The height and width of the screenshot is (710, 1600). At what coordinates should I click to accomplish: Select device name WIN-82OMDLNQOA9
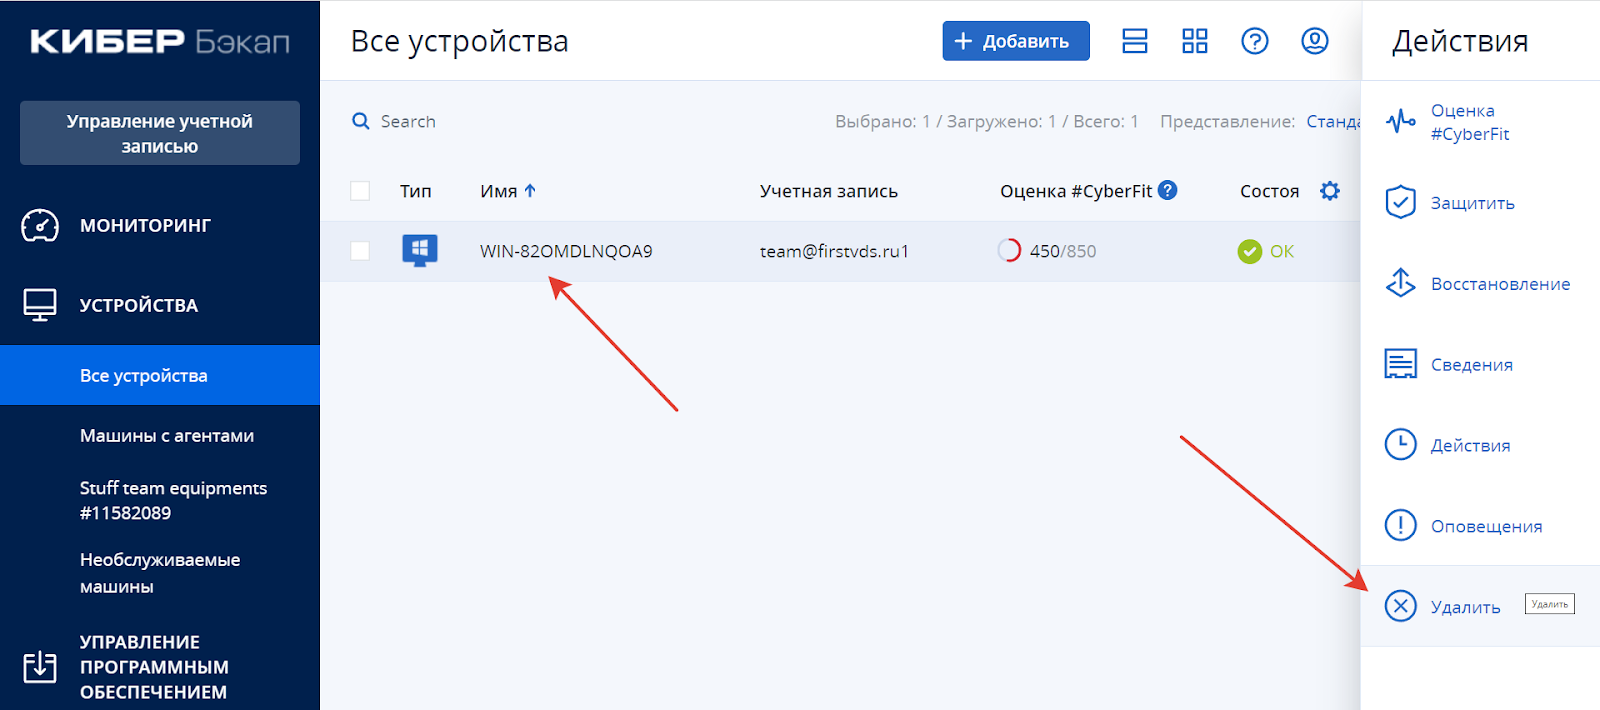566,251
